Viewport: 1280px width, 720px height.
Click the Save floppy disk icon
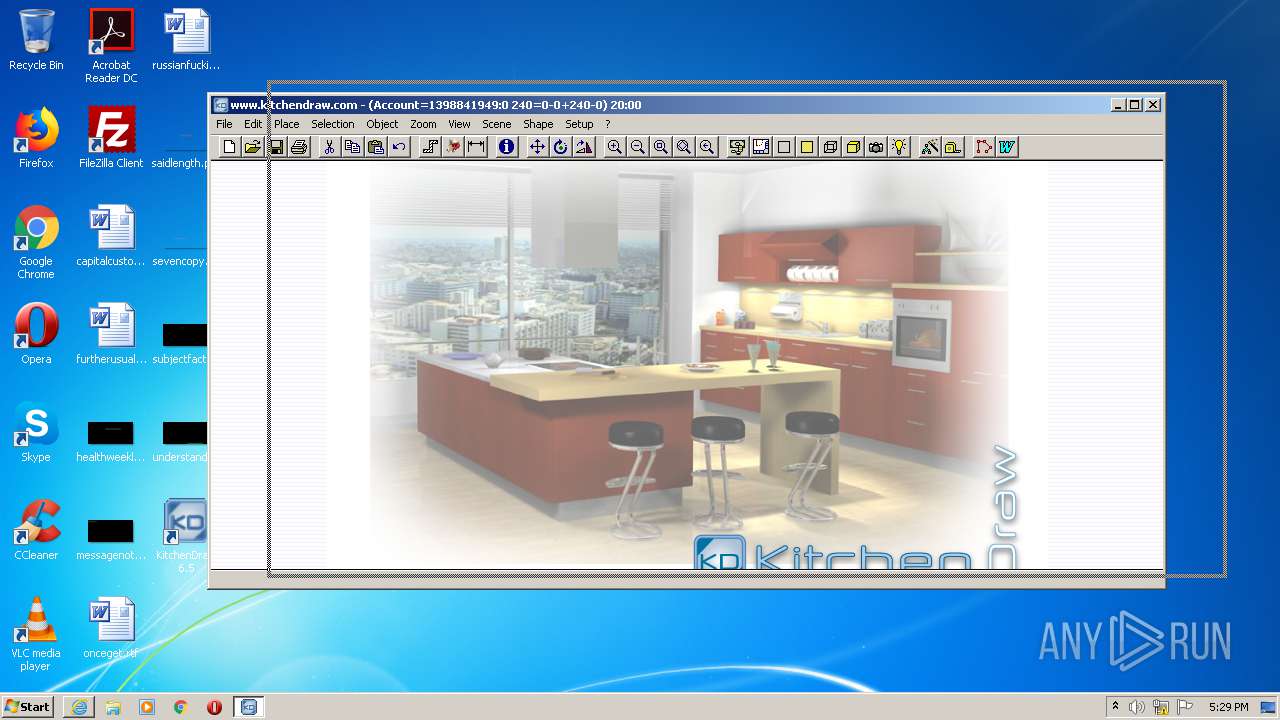pos(276,147)
